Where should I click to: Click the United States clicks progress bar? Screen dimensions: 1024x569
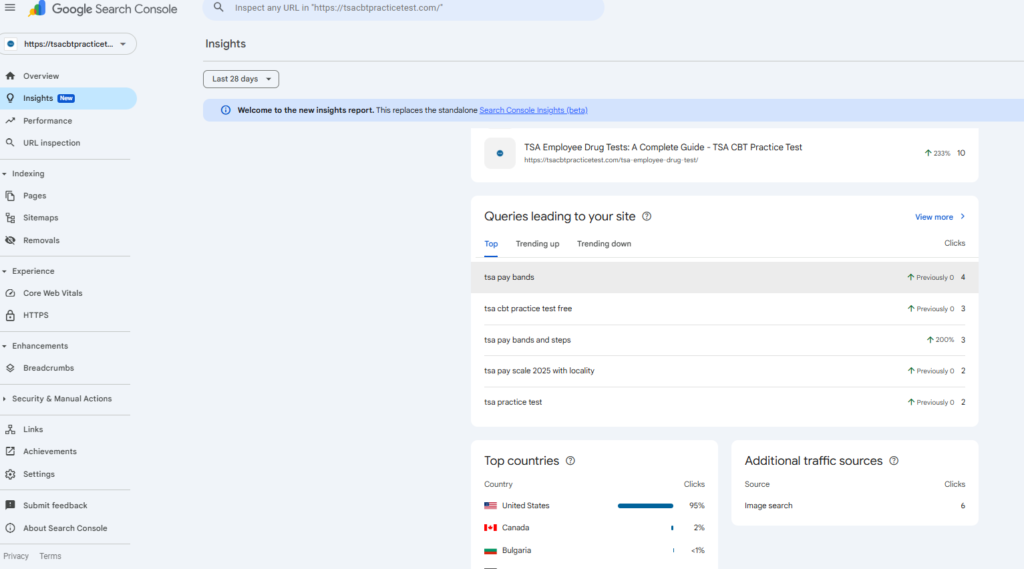(645, 506)
